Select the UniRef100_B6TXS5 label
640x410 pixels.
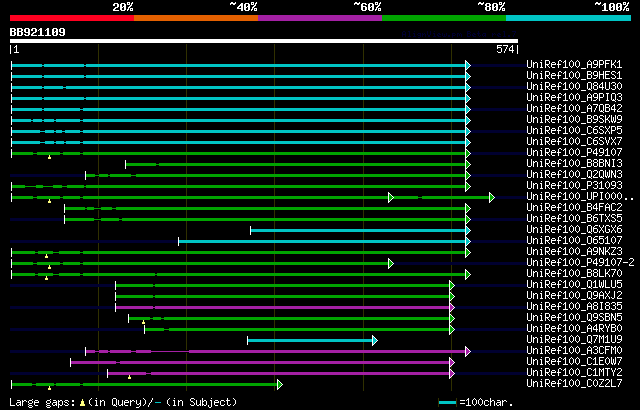point(574,219)
